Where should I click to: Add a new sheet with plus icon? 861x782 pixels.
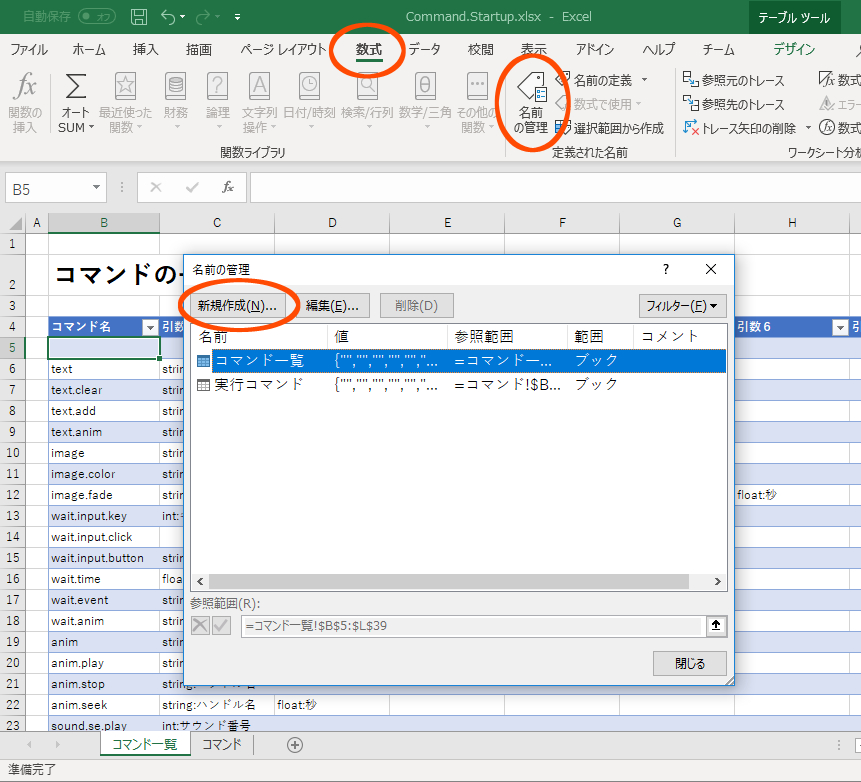click(x=295, y=745)
